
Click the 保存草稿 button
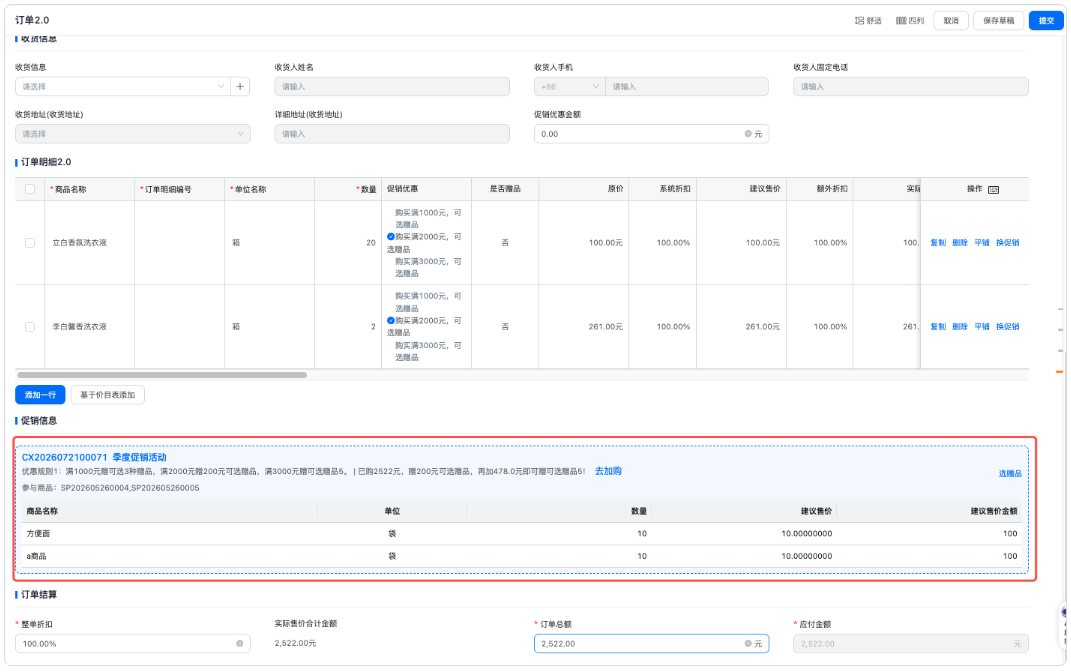tap(999, 20)
